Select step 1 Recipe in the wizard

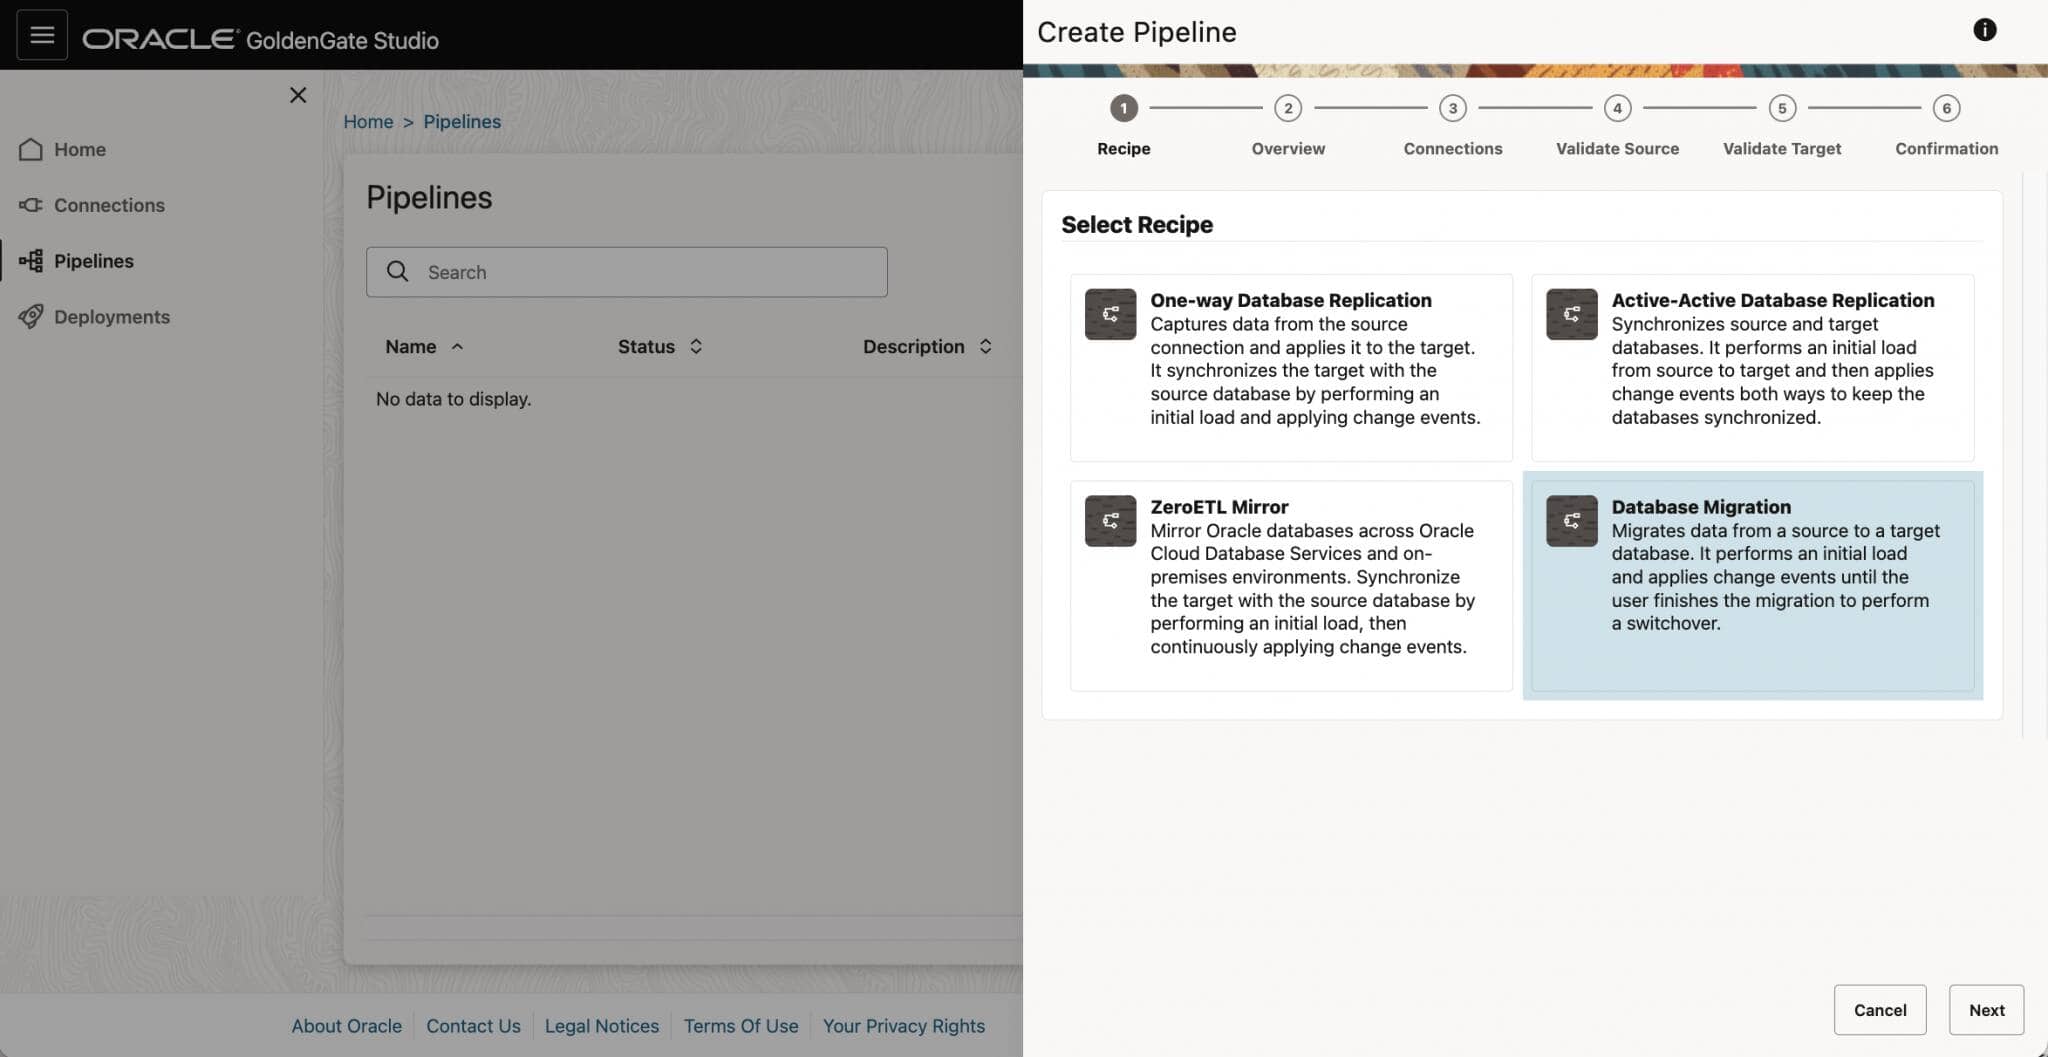coord(1123,108)
